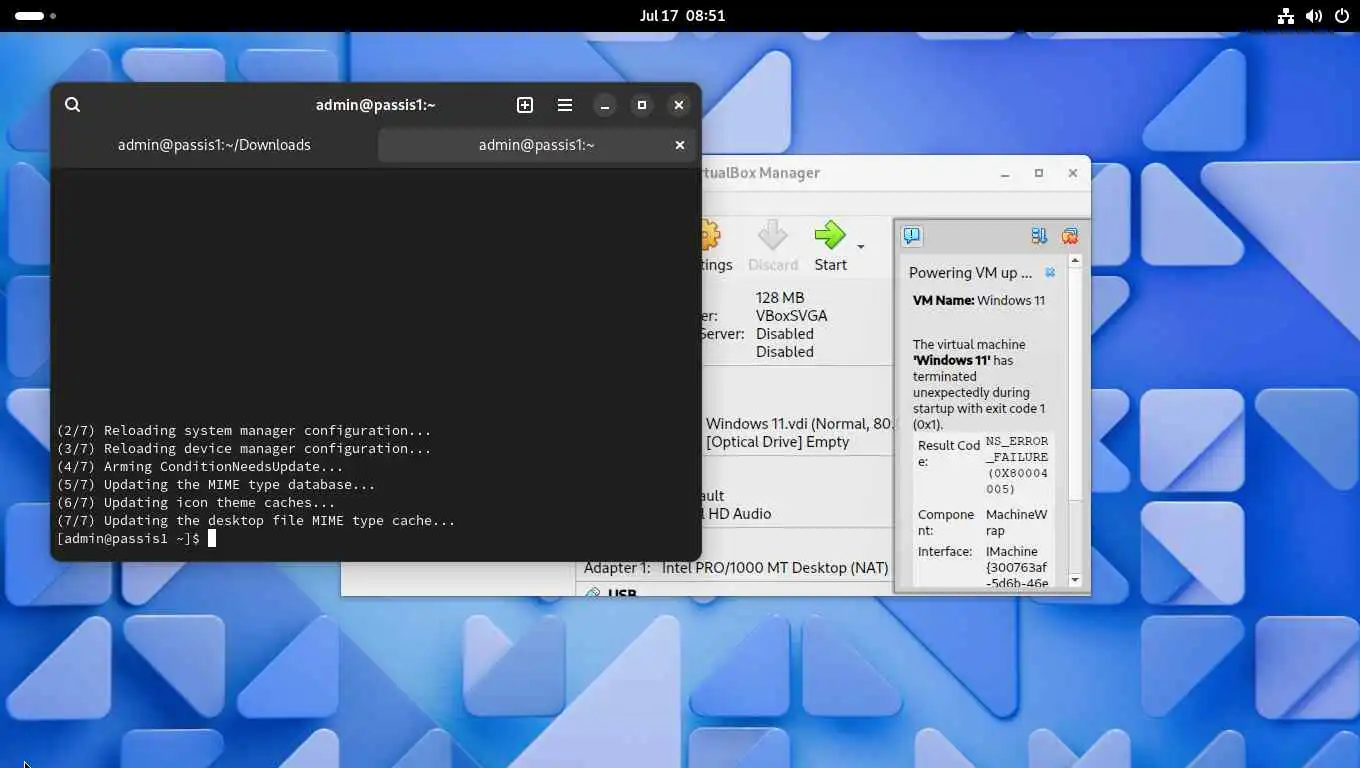The height and width of the screenshot is (768, 1360).
Task: Expand the Start button dropdown arrow
Action: [861, 246]
